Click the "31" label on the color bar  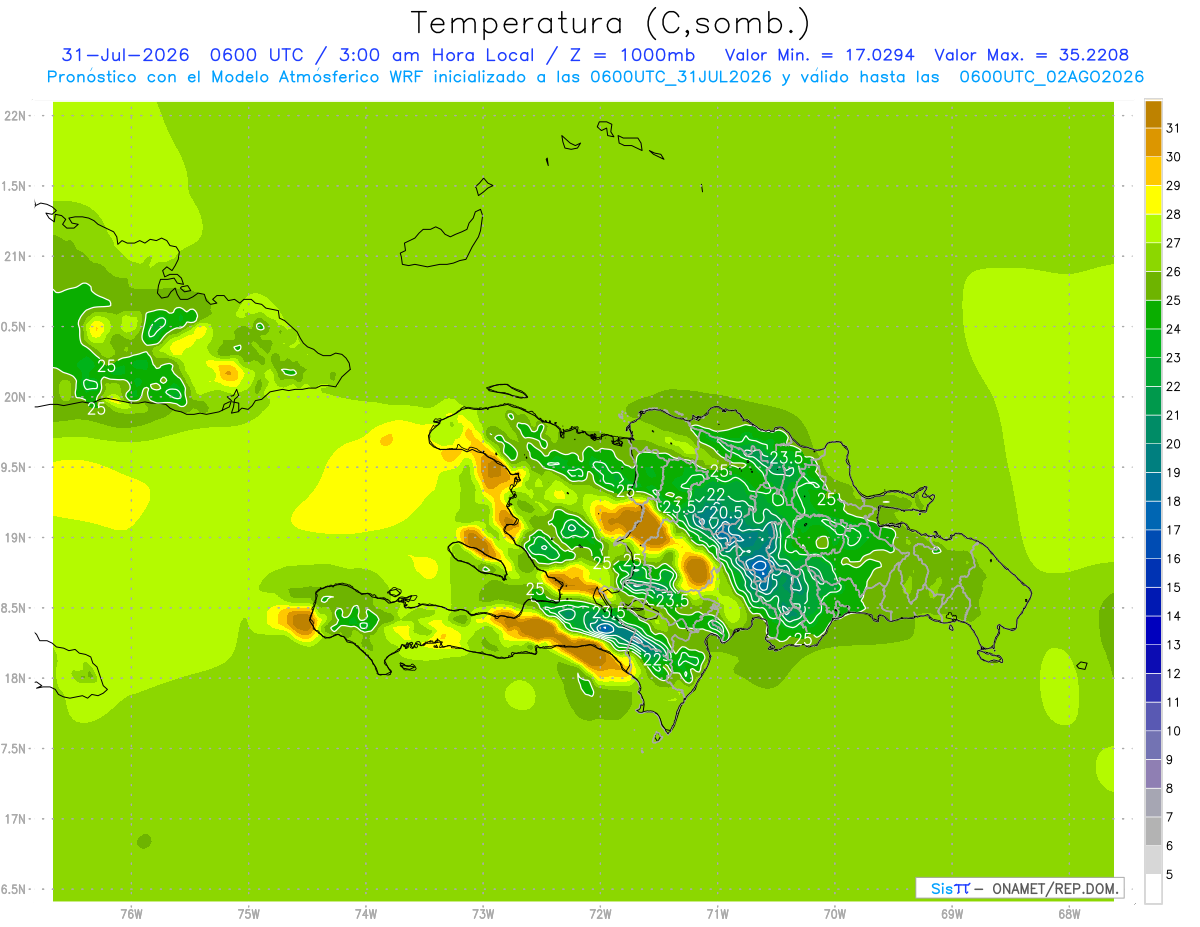pyautogui.click(x=1174, y=127)
